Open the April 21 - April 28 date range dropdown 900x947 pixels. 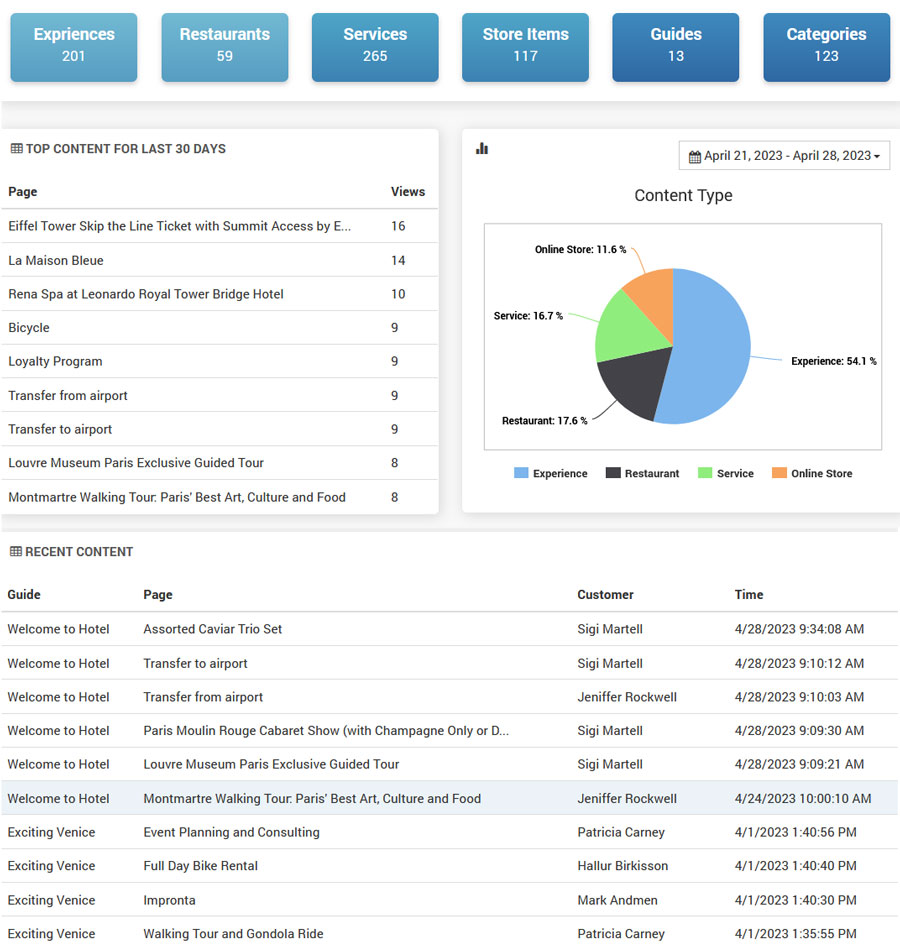(784, 156)
